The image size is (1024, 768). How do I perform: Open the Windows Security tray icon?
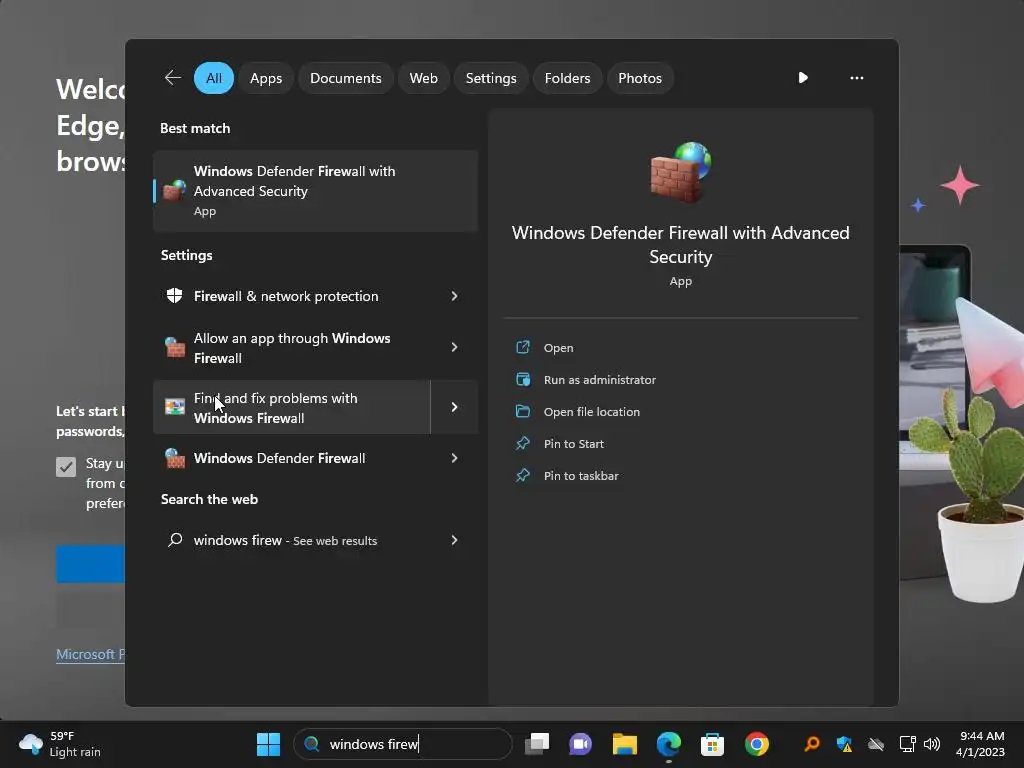(844, 744)
